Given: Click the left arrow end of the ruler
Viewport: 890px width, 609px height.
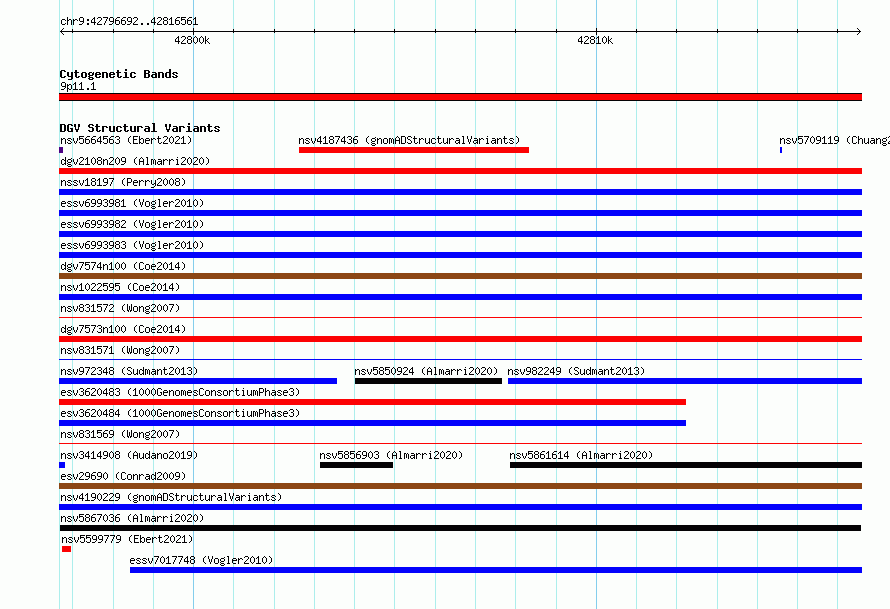Looking at the screenshot, I should click(63, 31).
